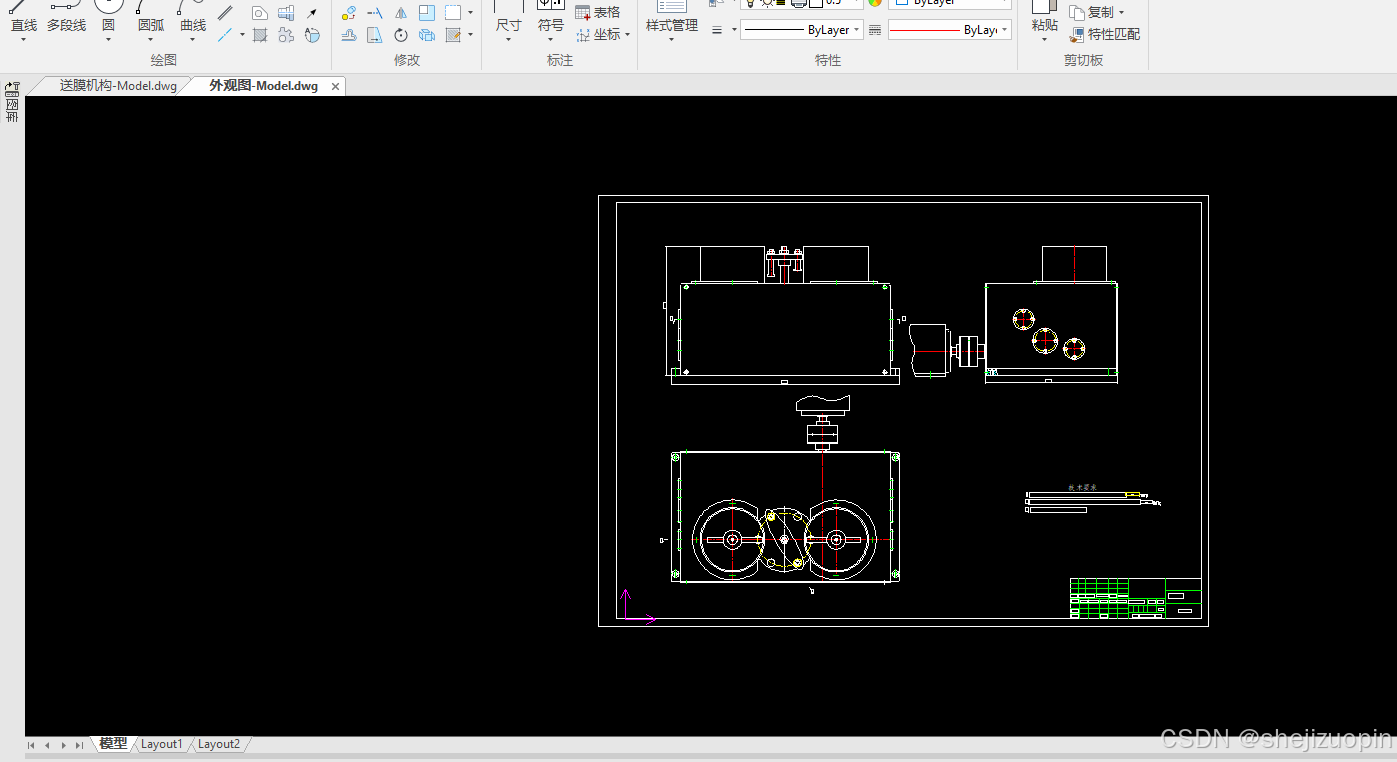
Task: Expand the 坐标 dropdown arrow
Action: pyautogui.click(x=628, y=35)
